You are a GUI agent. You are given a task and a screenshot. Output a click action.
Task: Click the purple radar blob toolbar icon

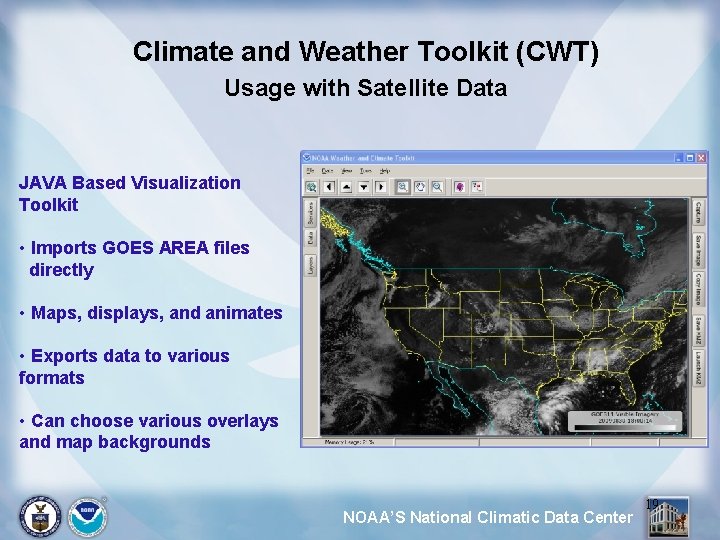coord(460,187)
